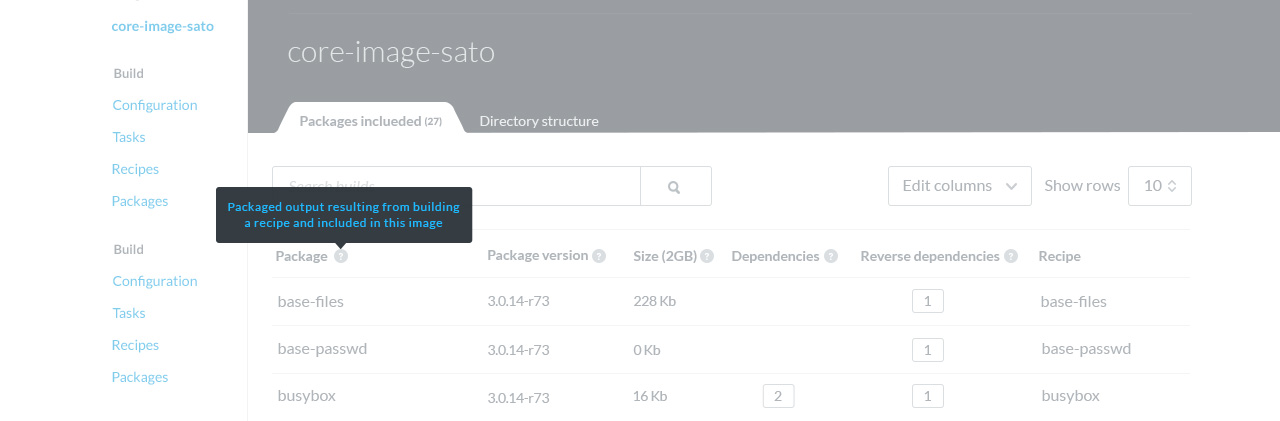Change Show rows value of 10
Viewport: 1280px width, 421px height.
coord(1159,186)
